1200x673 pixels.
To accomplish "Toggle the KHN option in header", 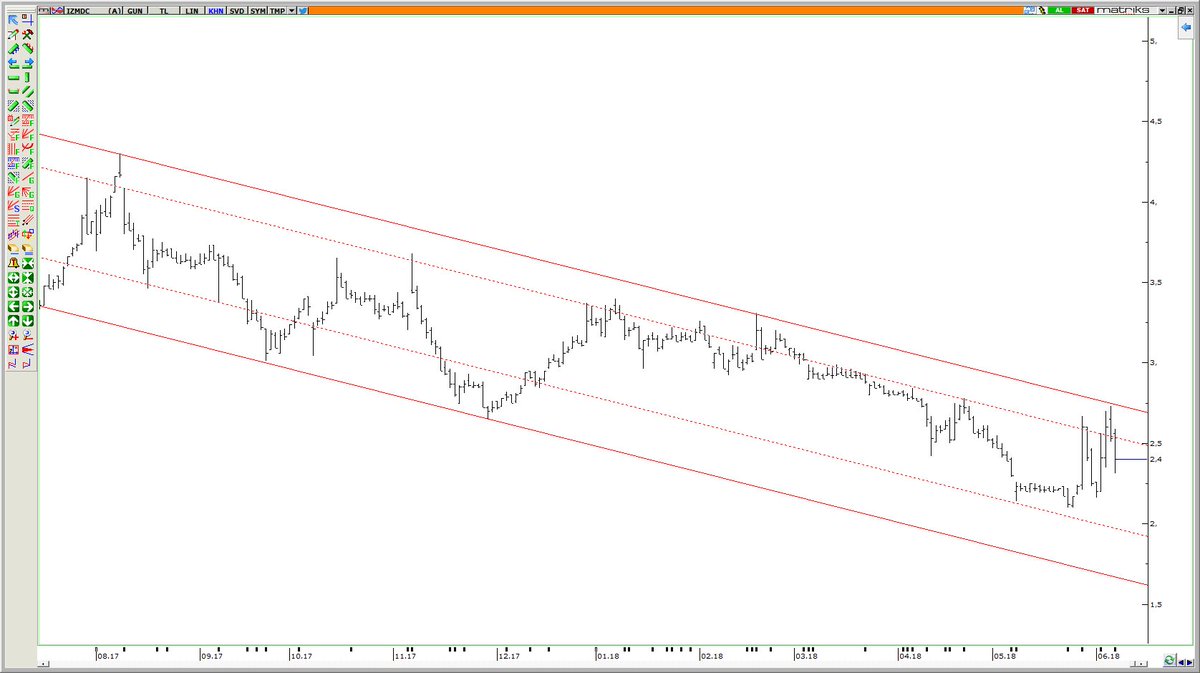I will (x=215, y=10).
